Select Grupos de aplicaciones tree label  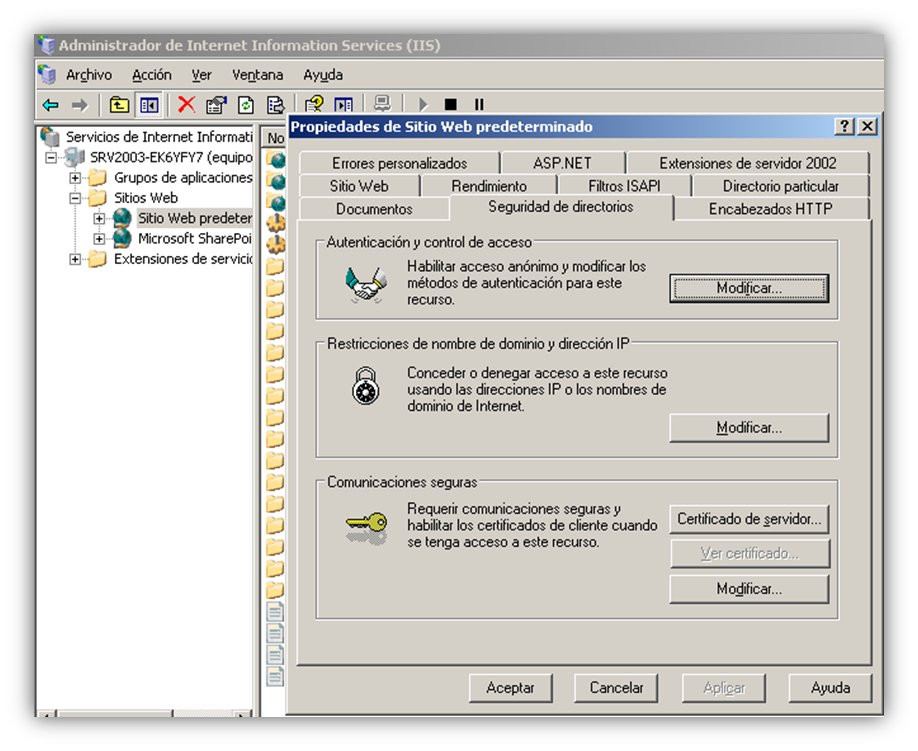[183, 177]
